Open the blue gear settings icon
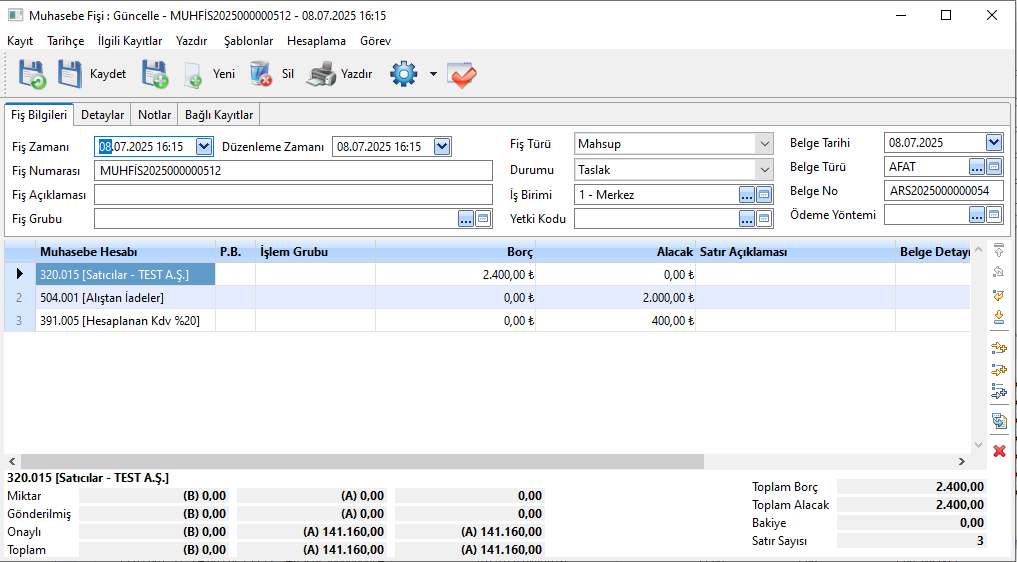The width and height of the screenshot is (1017, 562). tap(403, 74)
